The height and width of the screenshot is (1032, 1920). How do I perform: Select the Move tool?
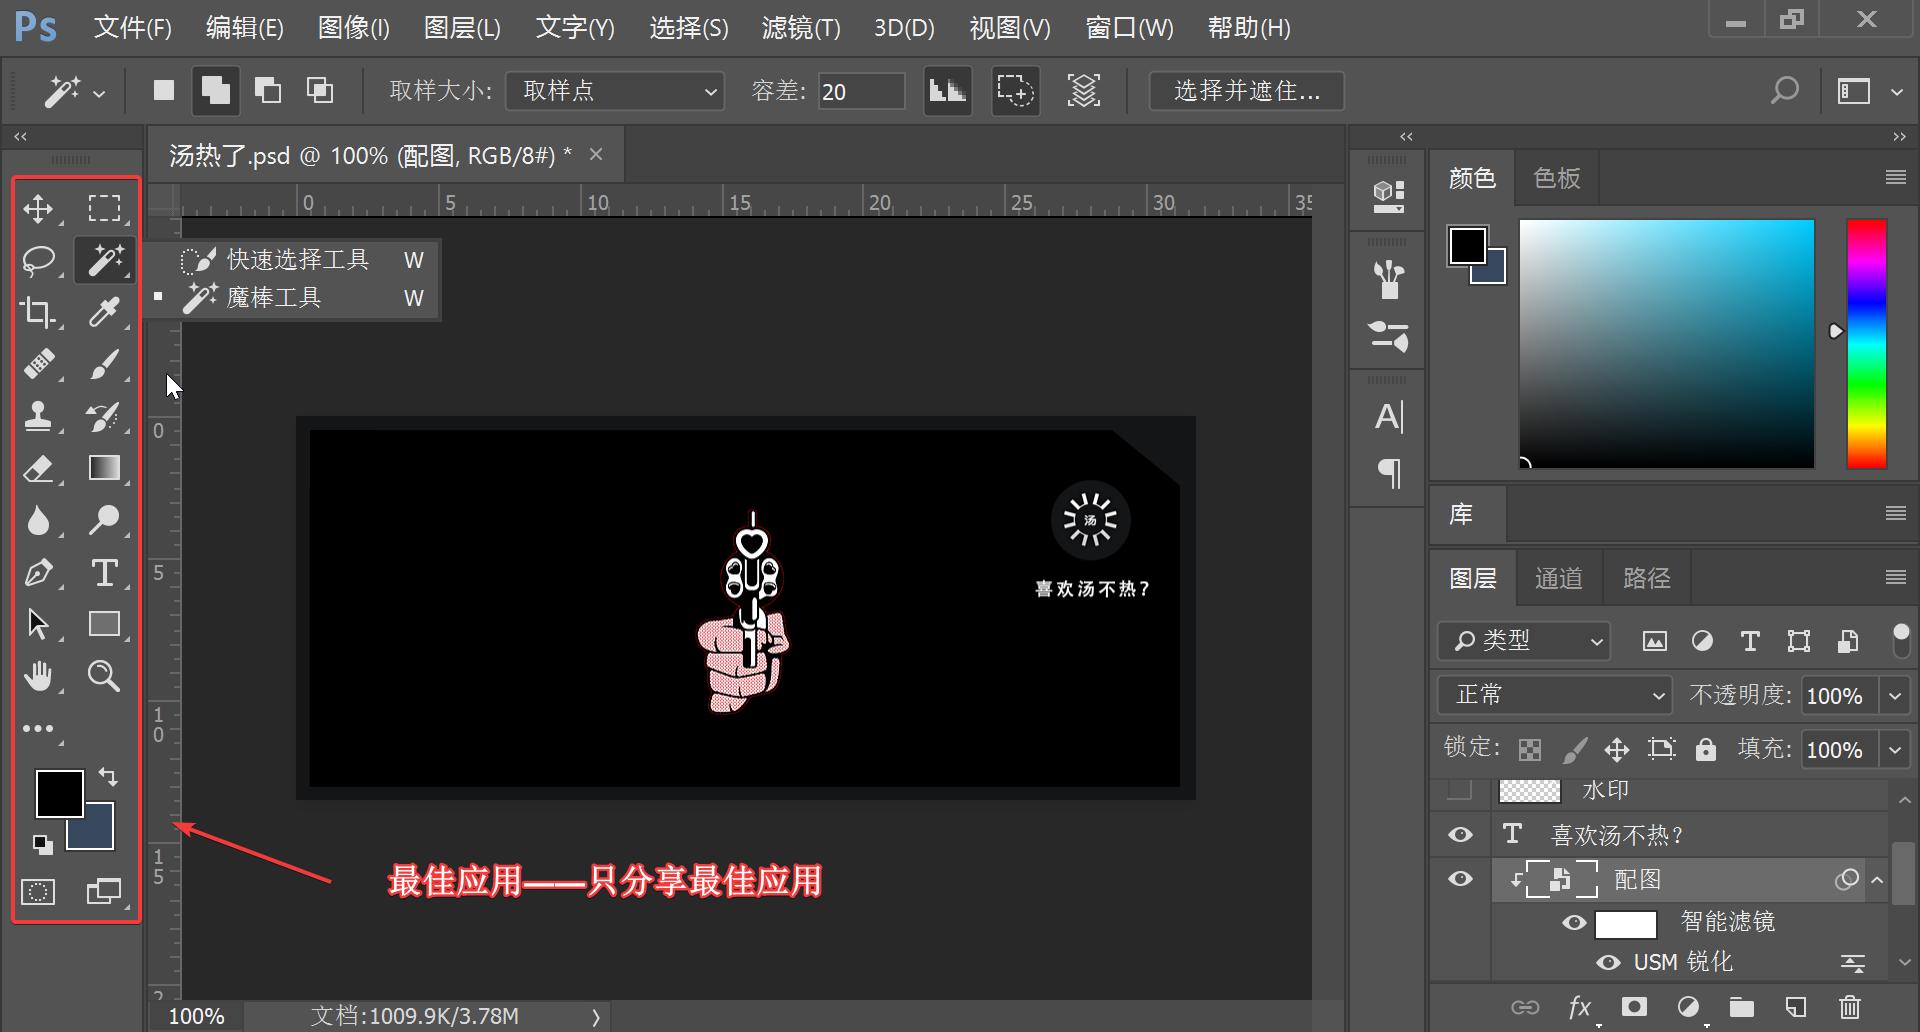pos(39,208)
